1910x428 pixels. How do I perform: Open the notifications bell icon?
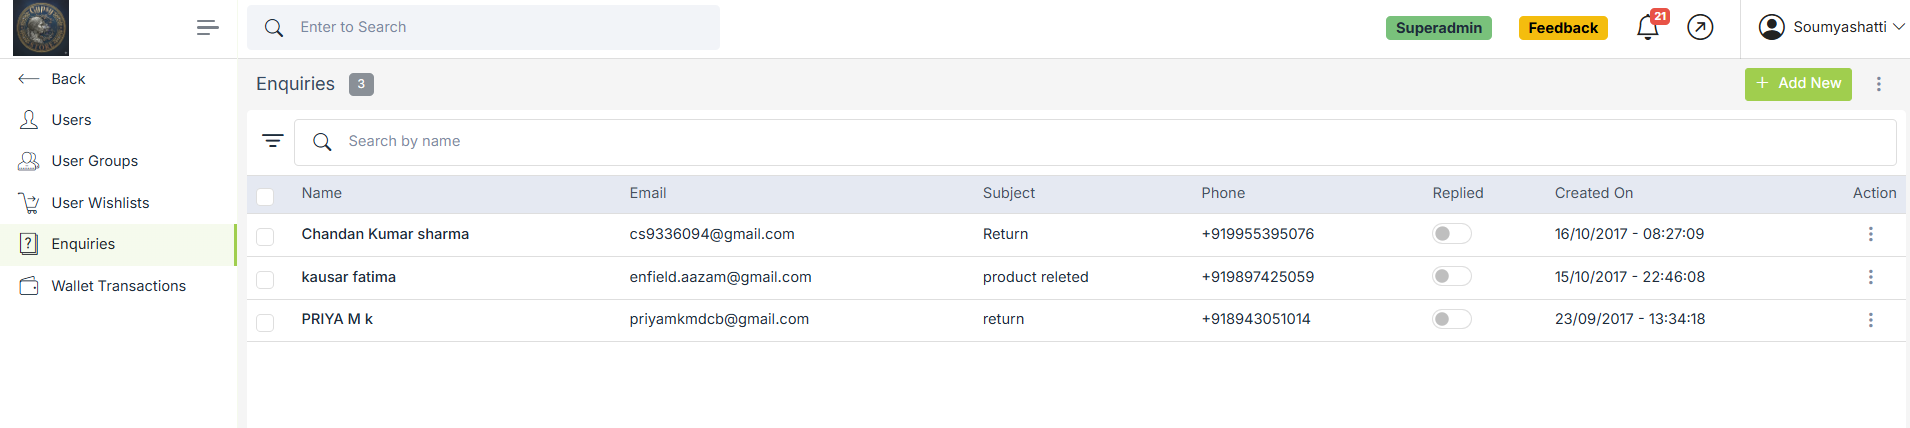(1647, 28)
